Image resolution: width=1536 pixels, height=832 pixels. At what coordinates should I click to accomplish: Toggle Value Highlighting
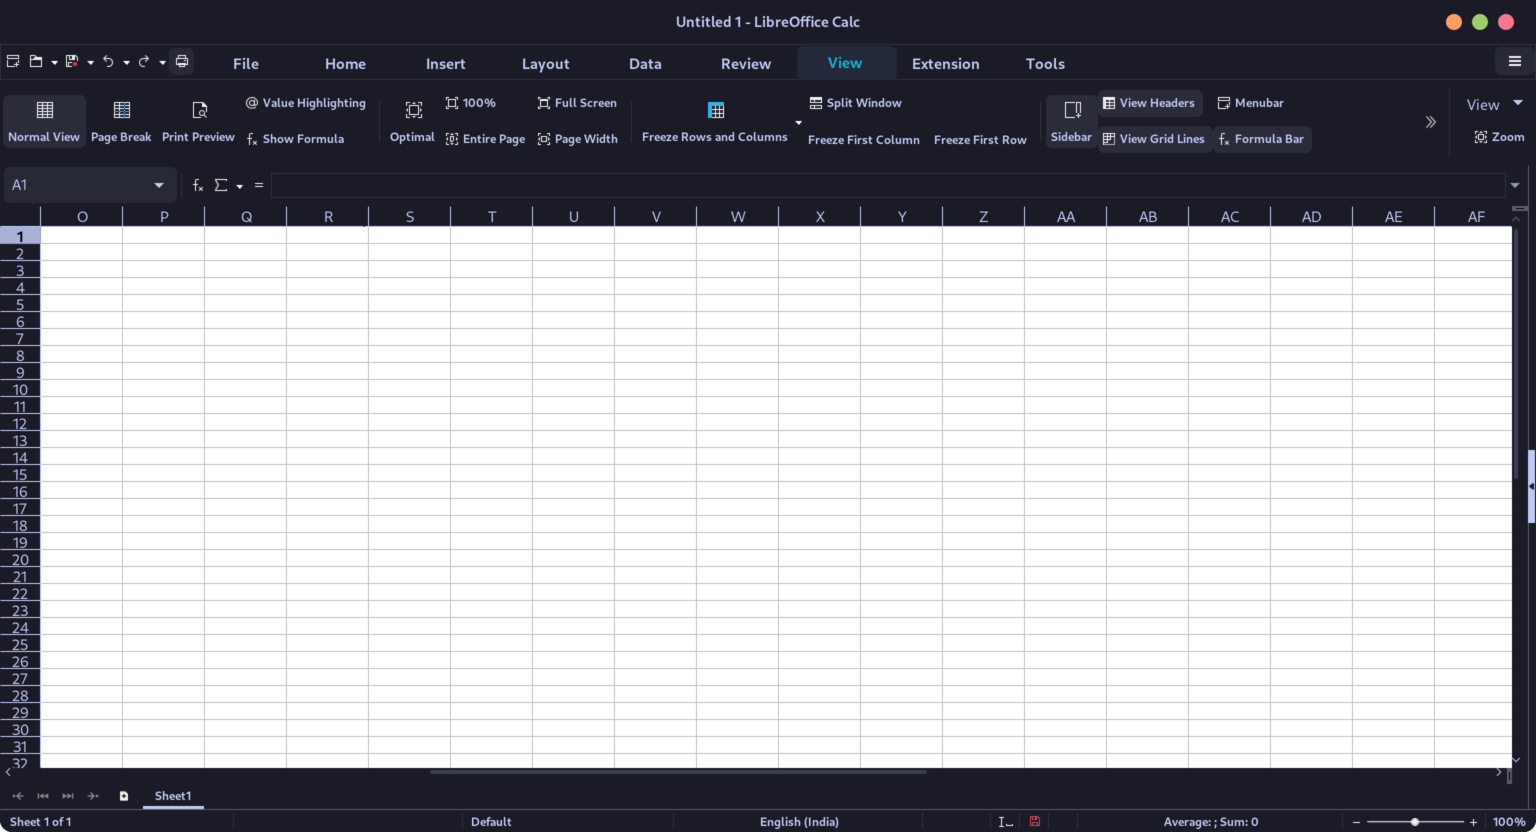click(x=305, y=102)
